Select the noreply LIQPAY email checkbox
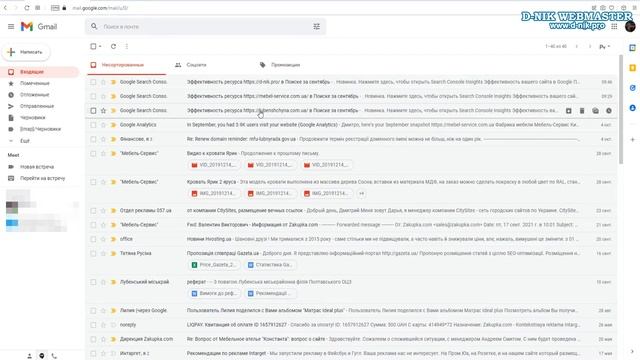This screenshot has width=640, height=360. (x=93, y=325)
